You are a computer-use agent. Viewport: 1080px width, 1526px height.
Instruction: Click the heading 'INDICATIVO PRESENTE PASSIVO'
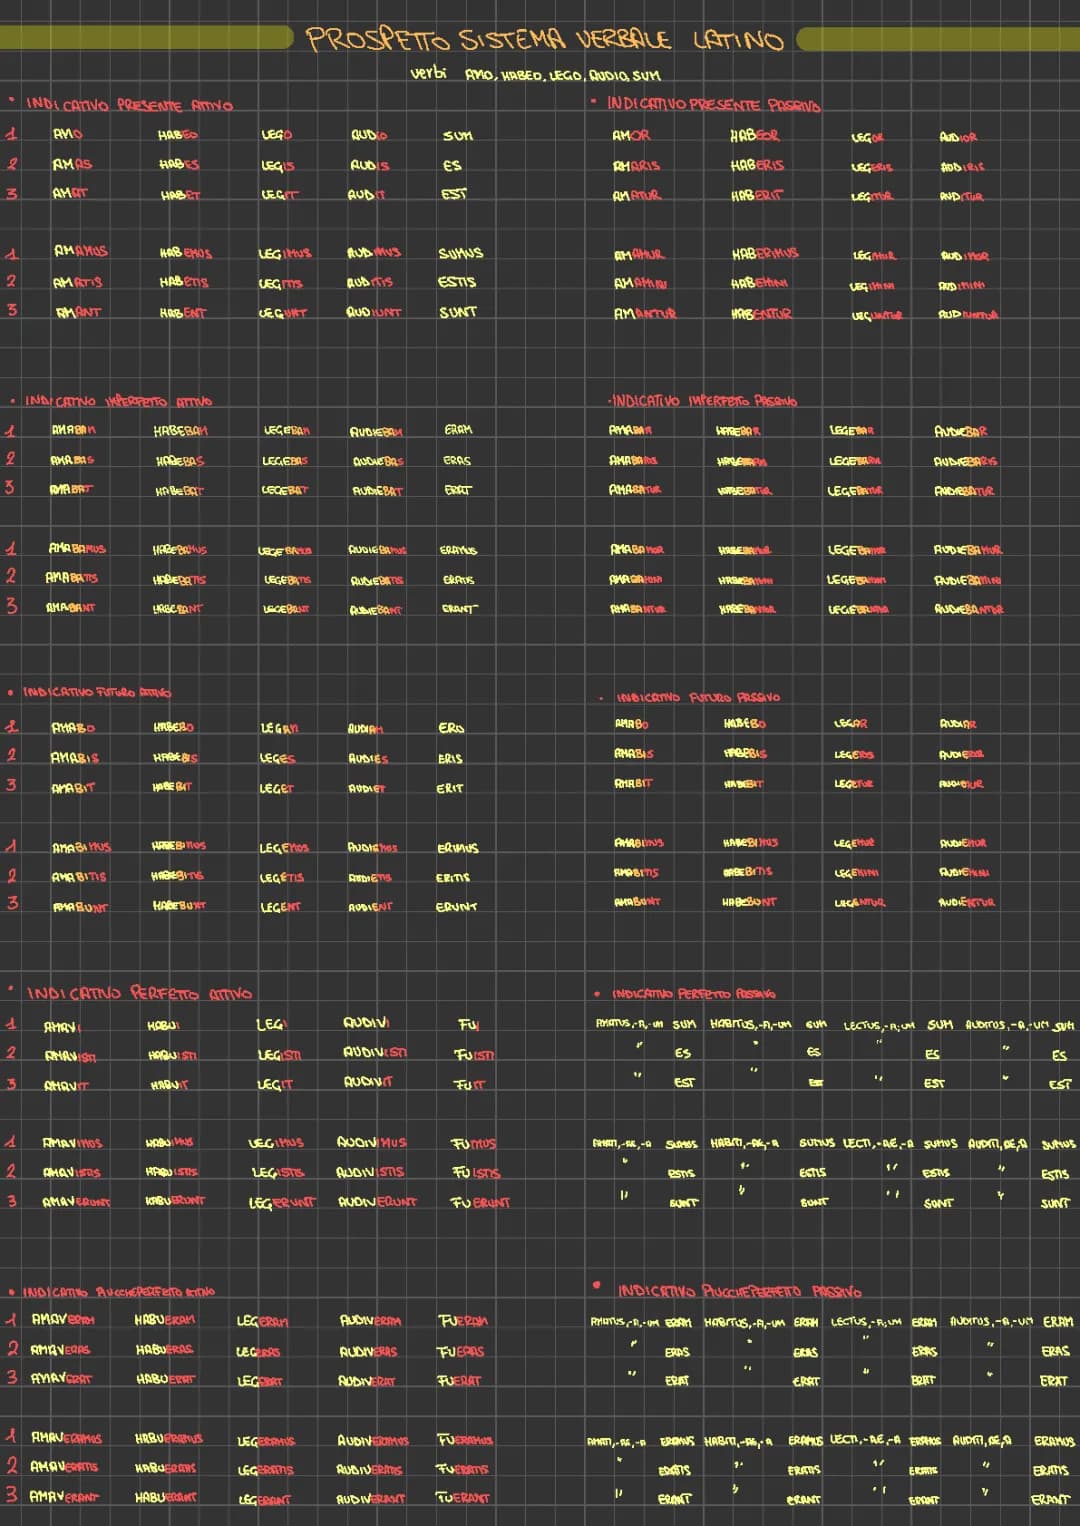(713, 104)
